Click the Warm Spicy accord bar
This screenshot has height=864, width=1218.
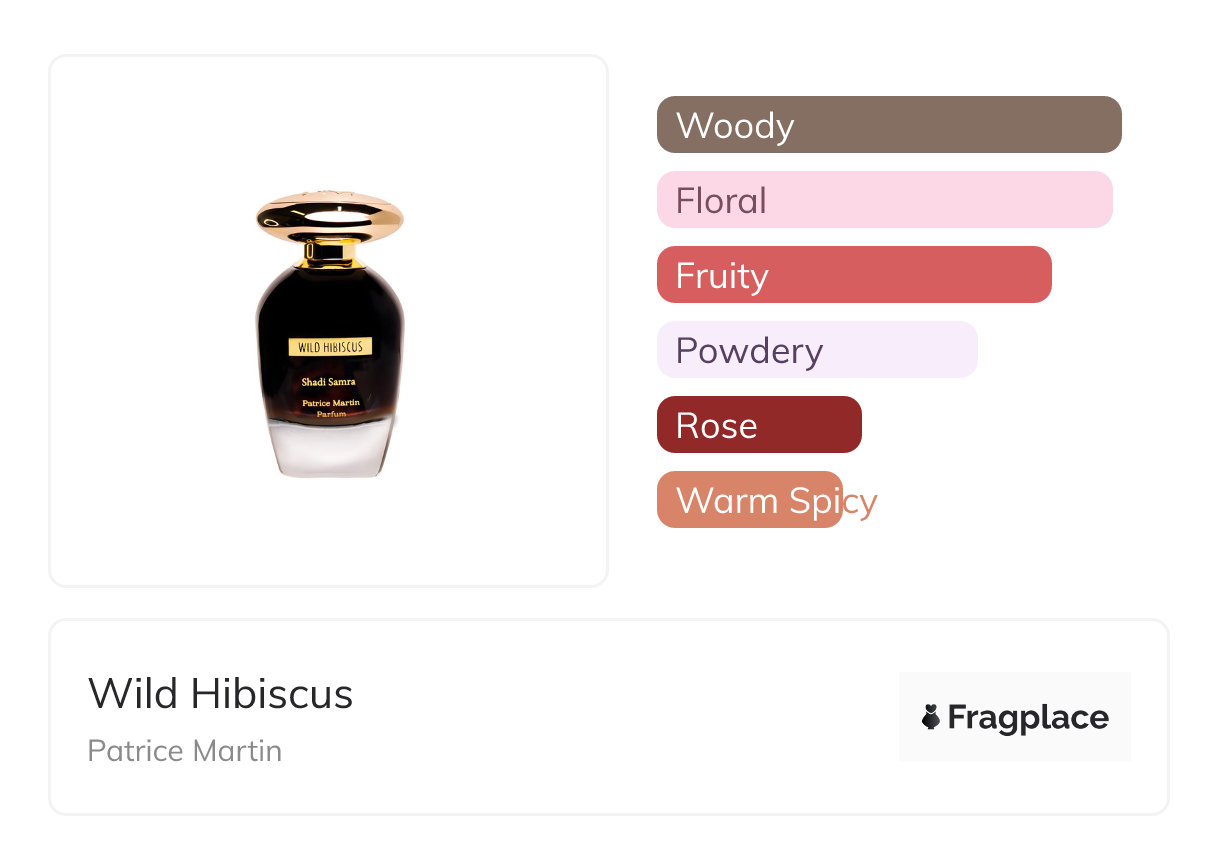click(750, 500)
